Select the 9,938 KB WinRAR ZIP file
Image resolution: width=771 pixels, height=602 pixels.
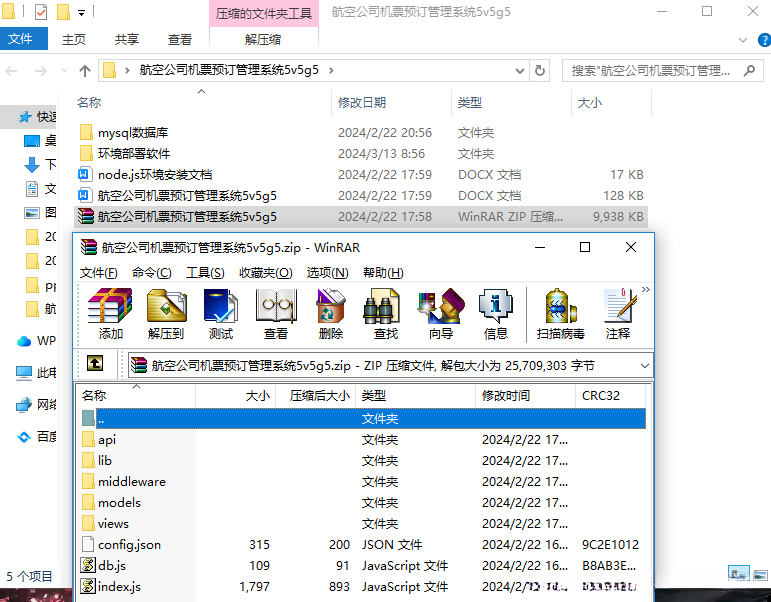click(360, 216)
